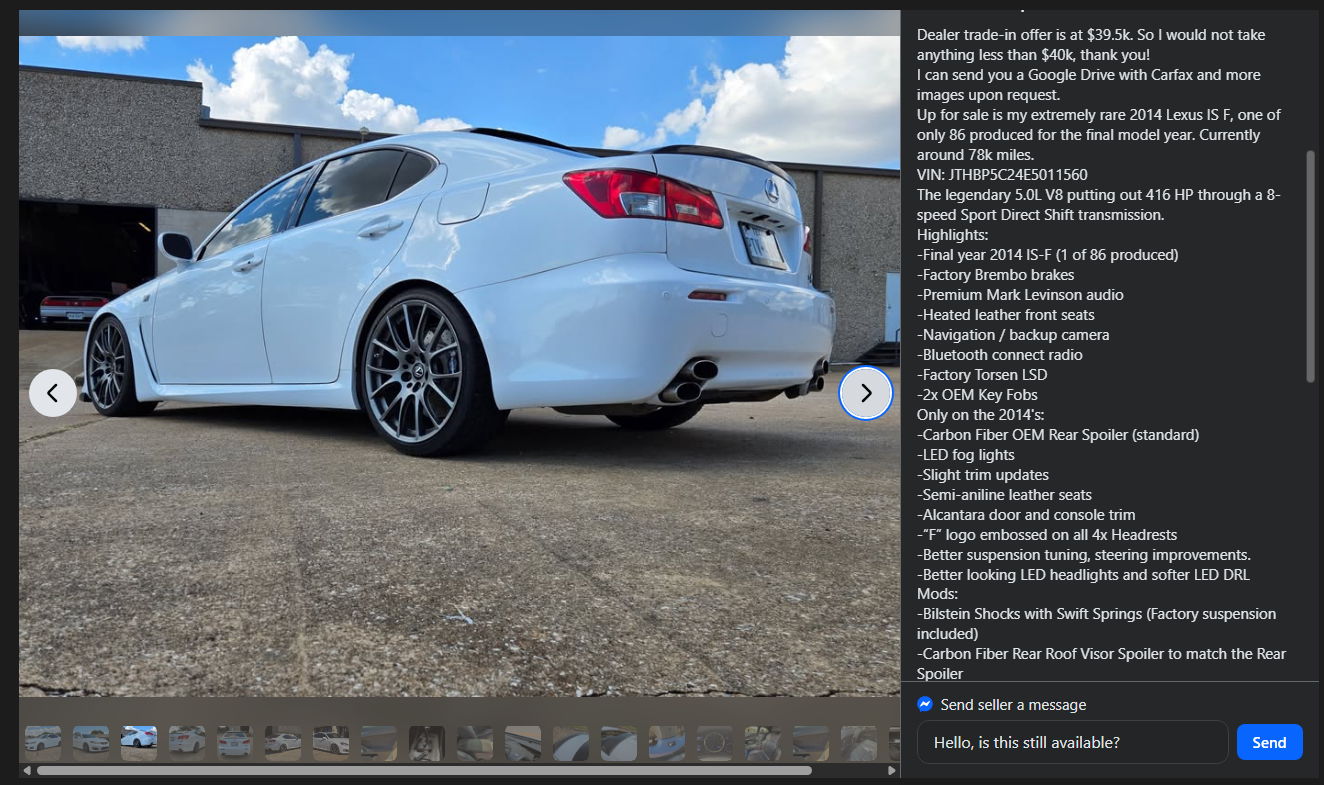Open the first thumbnail in the strip
1324x785 pixels.
click(x=43, y=743)
